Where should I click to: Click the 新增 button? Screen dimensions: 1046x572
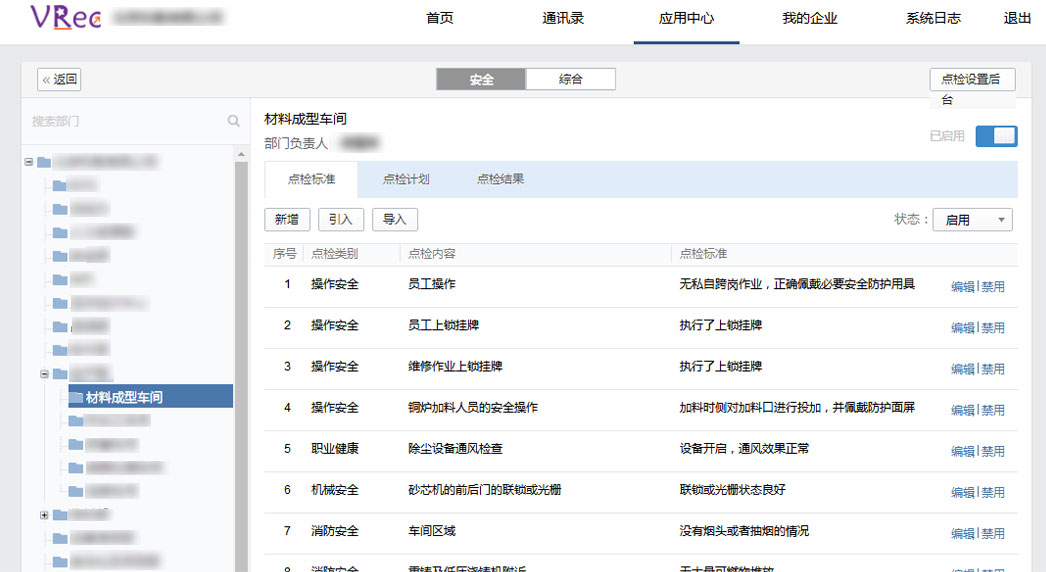287,220
